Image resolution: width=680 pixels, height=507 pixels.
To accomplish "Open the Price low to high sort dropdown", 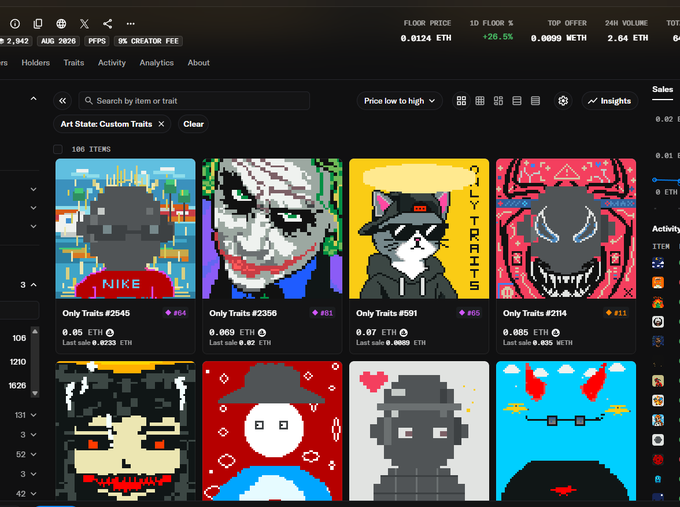I will 399,101.
